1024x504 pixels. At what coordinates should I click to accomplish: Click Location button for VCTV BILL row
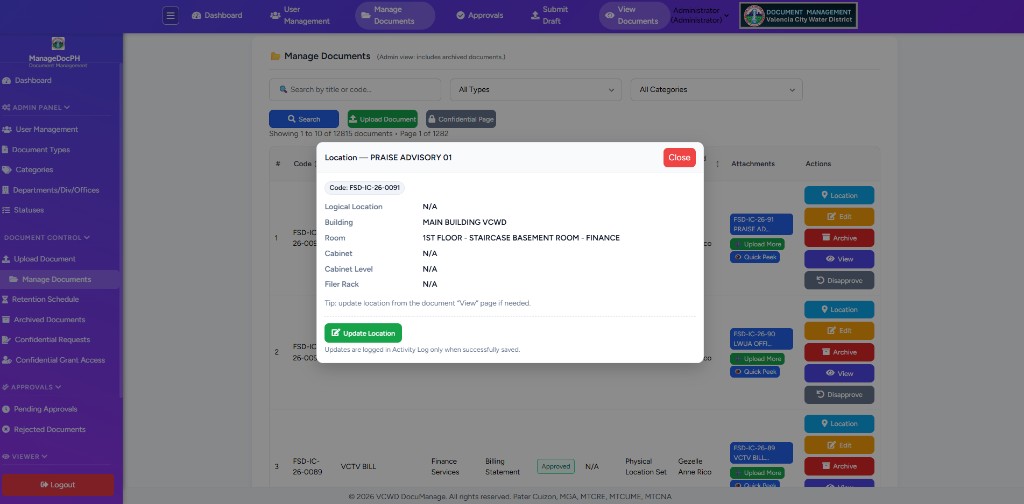click(839, 424)
